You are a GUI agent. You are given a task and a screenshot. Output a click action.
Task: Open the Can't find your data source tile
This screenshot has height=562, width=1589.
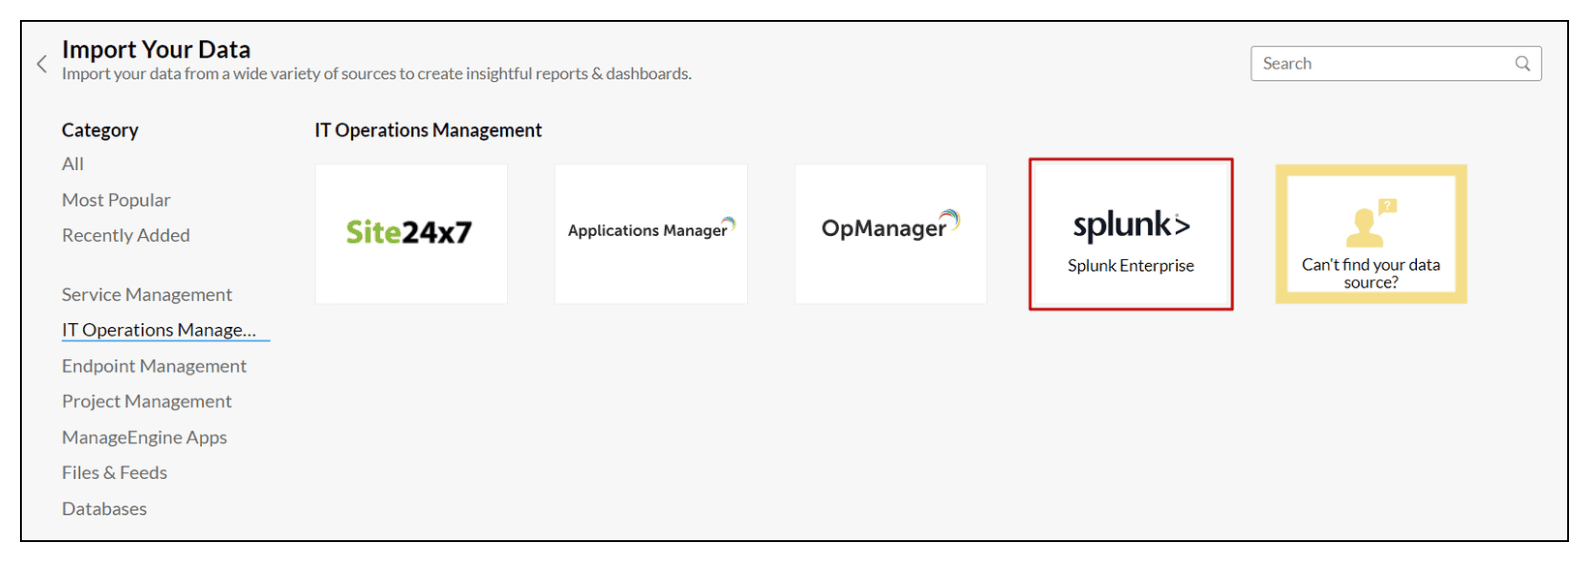point(1371,234)
